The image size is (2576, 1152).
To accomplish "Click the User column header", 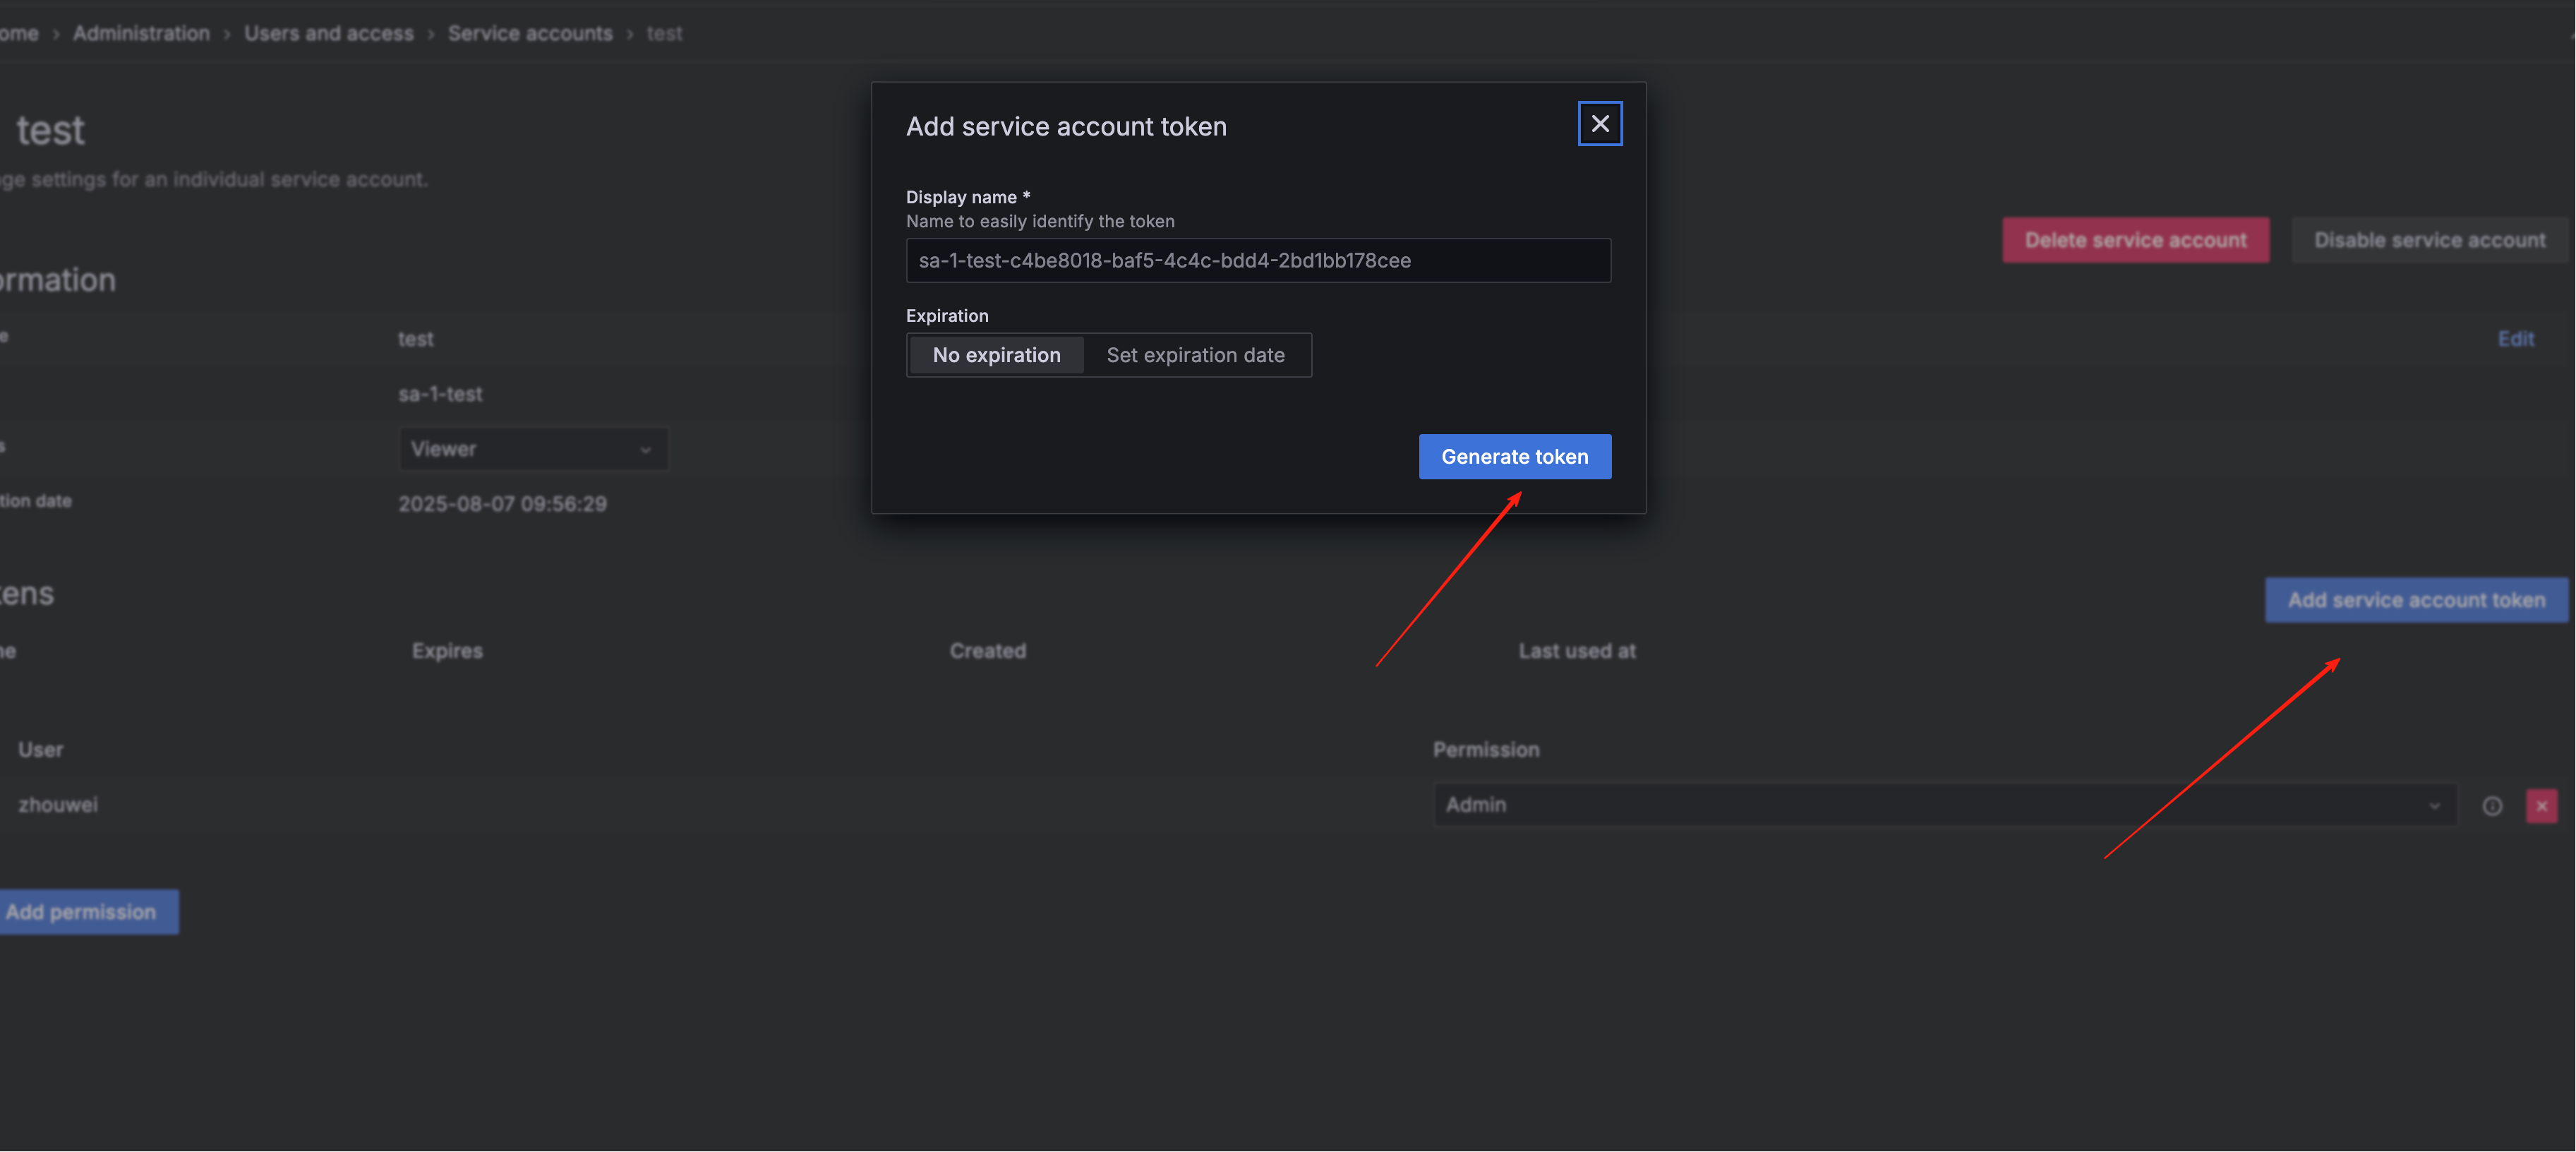I will pos(40,750).
